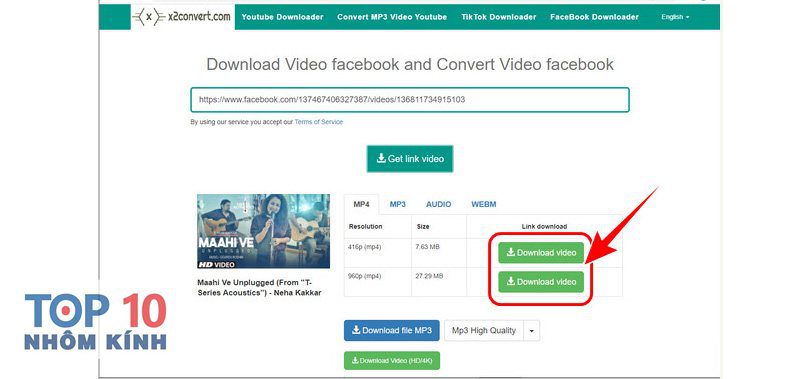Viewport: 800px width, 379px height.
Task: Click the 'Link download' column header
Action: [x=544, y=226]
